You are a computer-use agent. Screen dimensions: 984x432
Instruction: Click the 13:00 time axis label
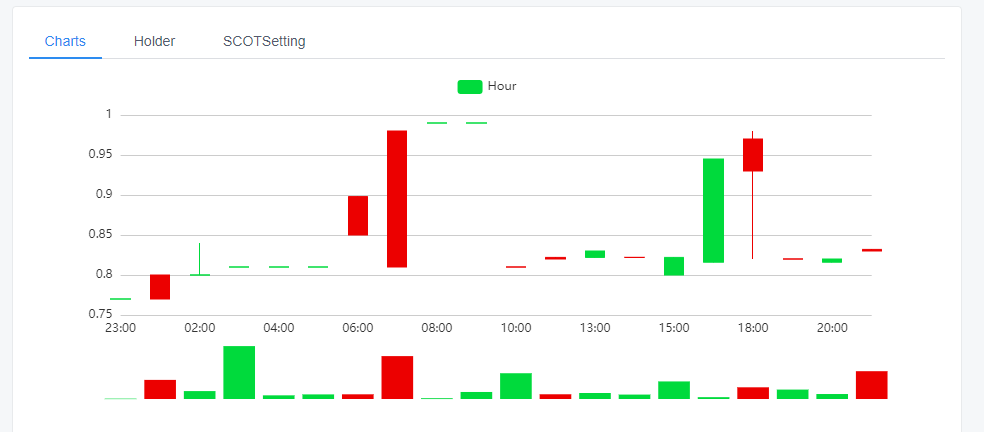tap(595, 328)
